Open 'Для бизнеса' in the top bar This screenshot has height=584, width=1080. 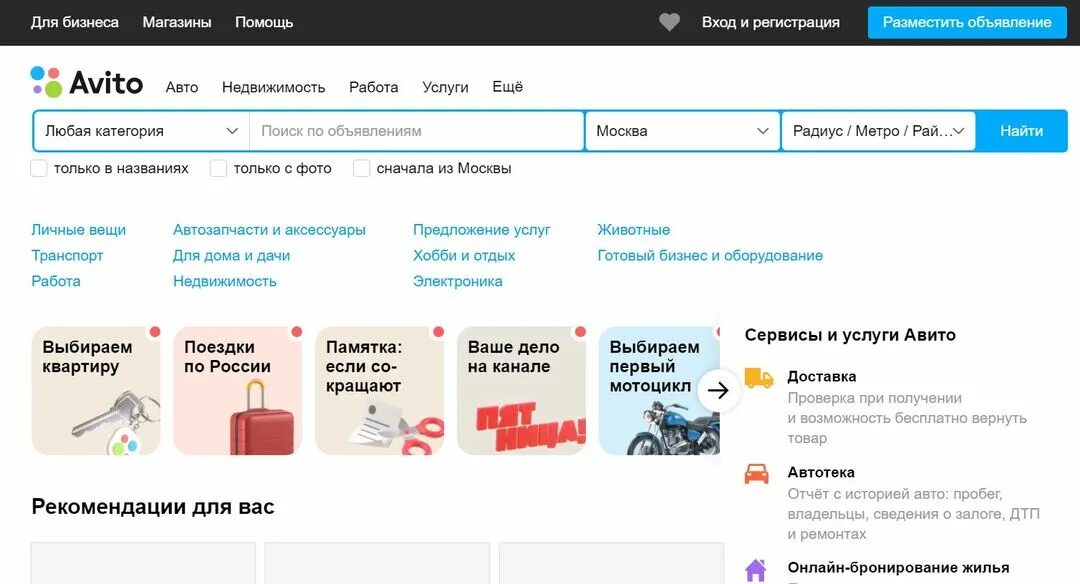74,22
